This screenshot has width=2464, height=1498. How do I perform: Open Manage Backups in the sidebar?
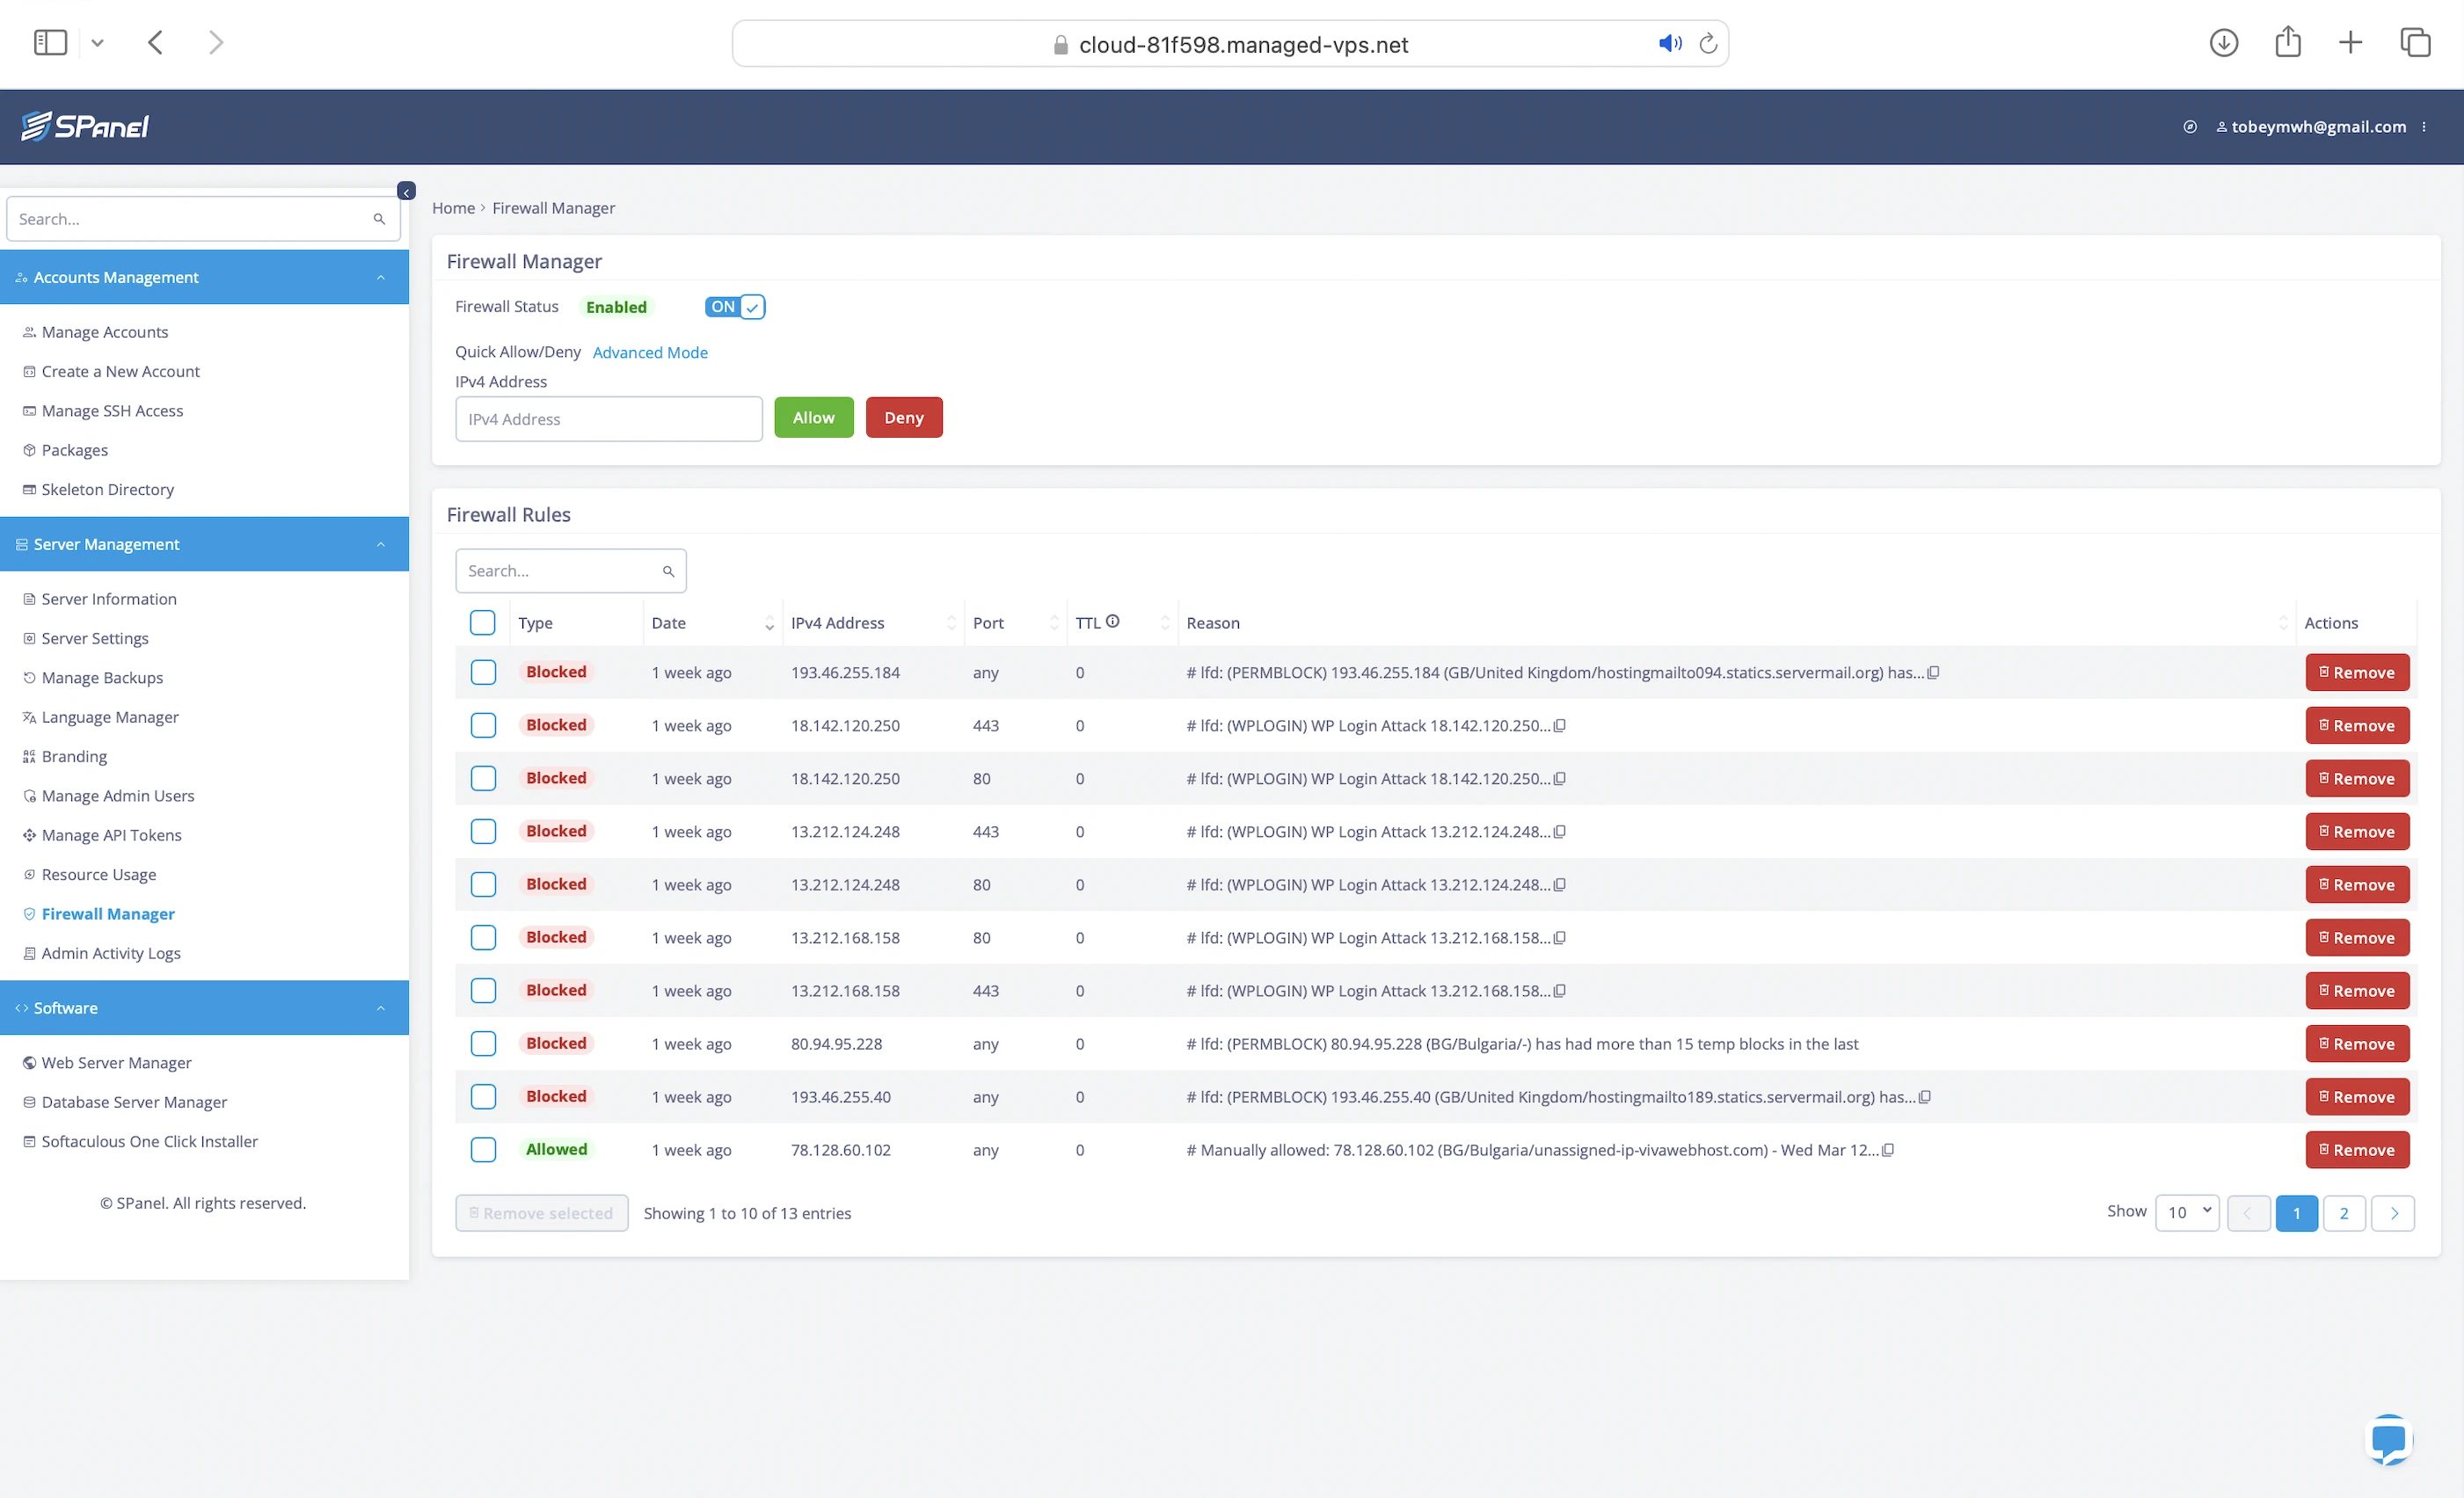click(102, 677)
